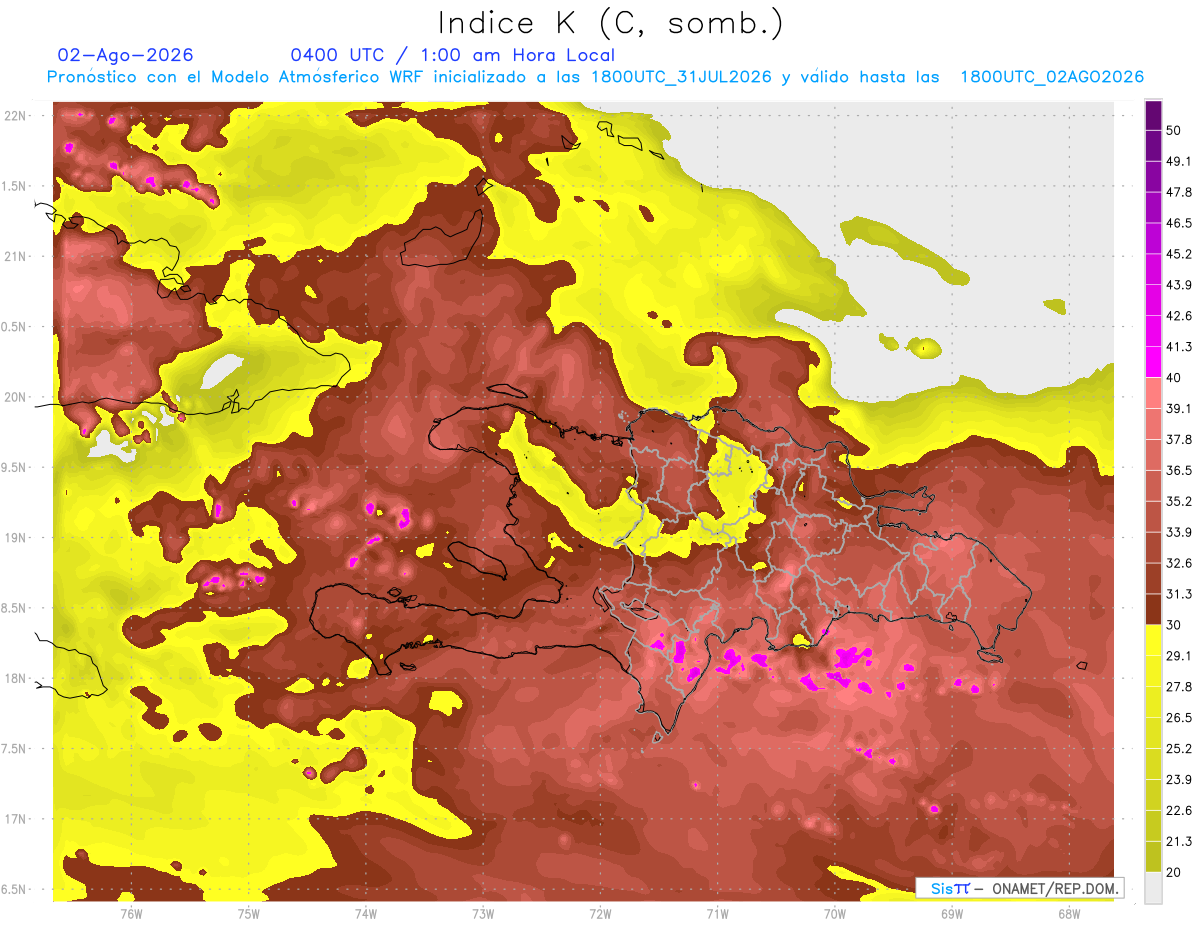This screenshot has width=1200, height=927.
Task: Click the salmon colorbar segment between 39.1 and 40
Action: tap(1153, 393)
